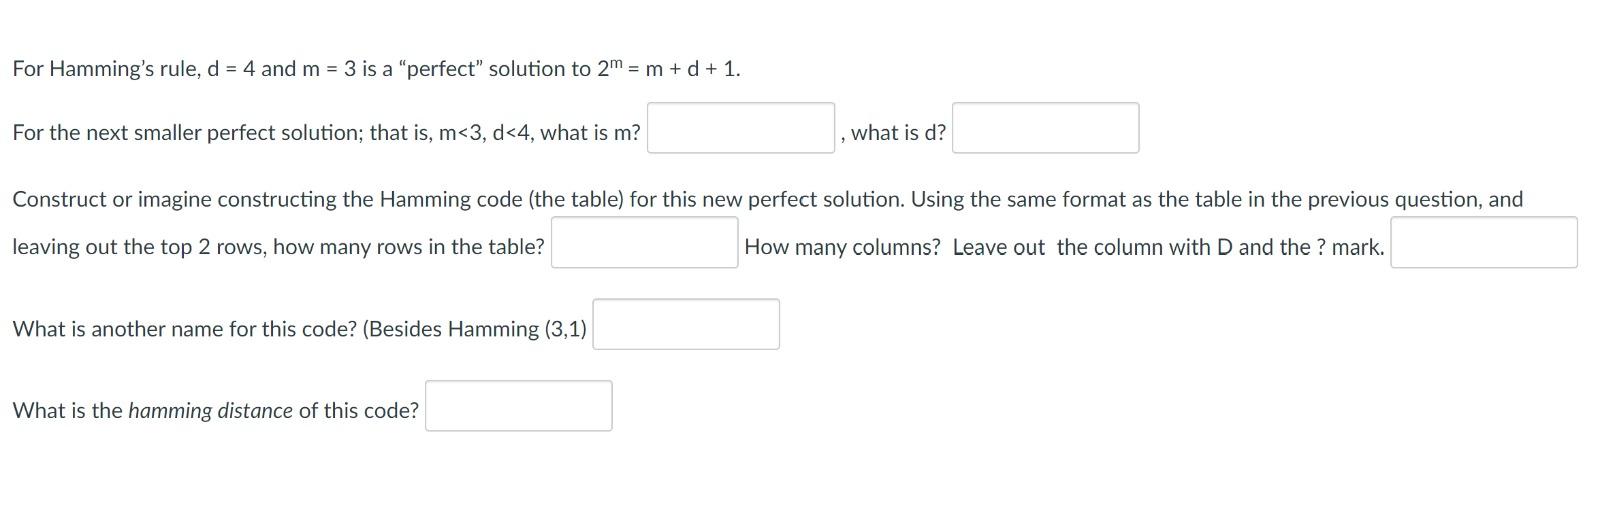1600x507 pixels.
Task: Click the ', what is d?' label
Action: pos(897,133)
